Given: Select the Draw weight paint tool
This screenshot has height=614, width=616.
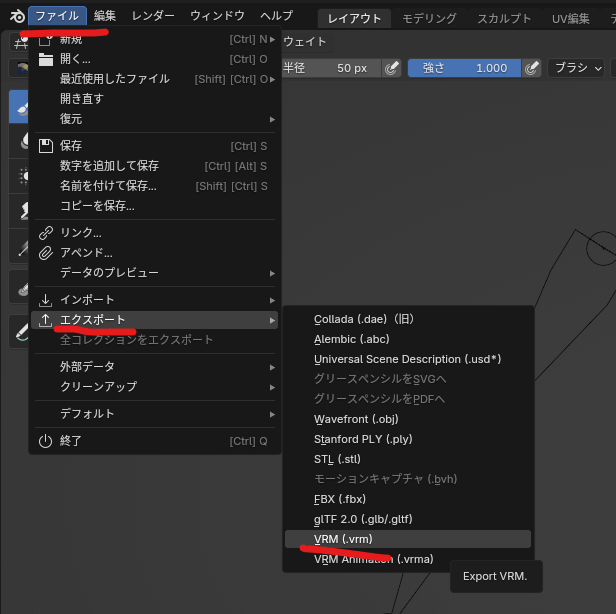Looking at the screenshot, I should click(20, 106).
